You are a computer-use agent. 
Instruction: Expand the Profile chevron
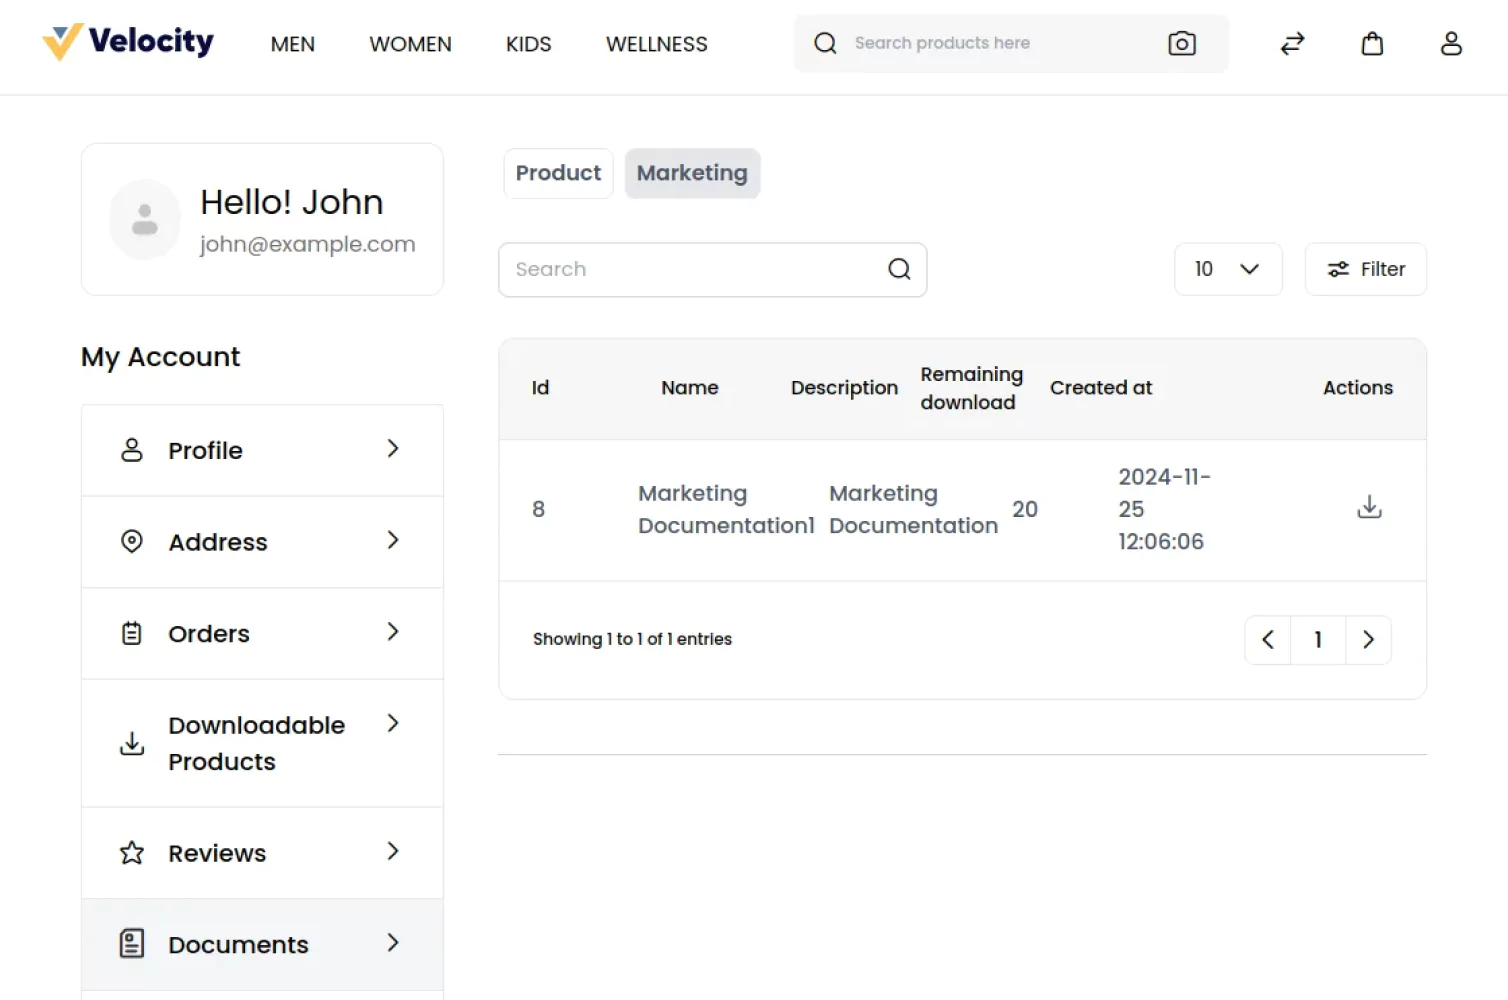[x=393, y=449]
